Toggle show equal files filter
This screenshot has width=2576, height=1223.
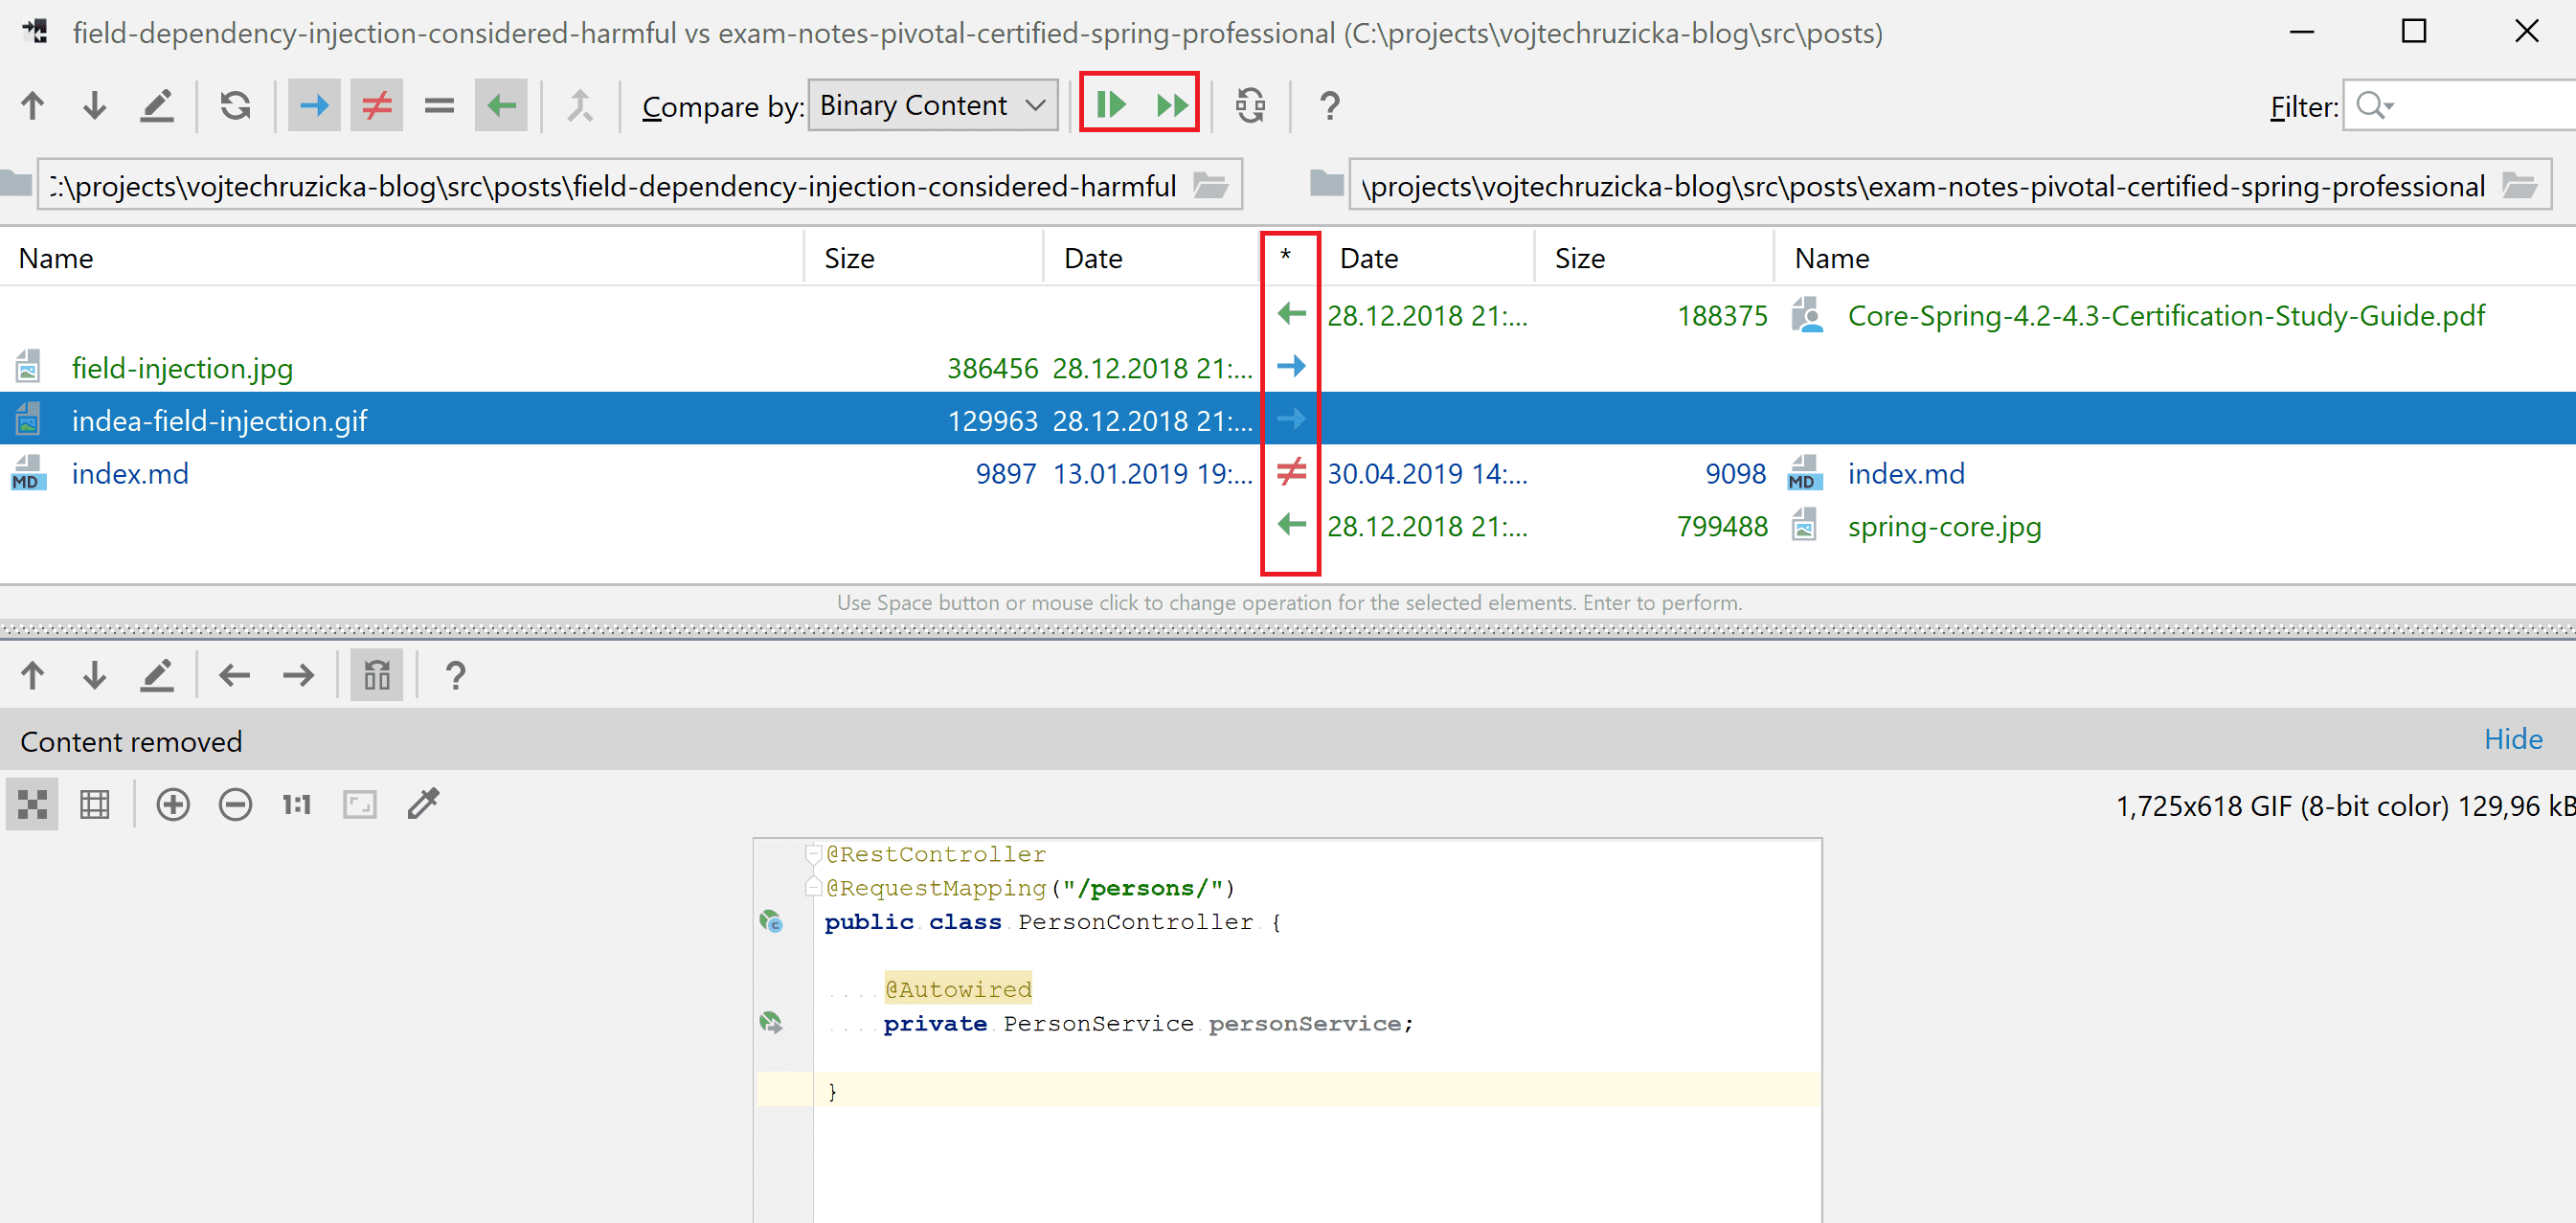point(439,105)
